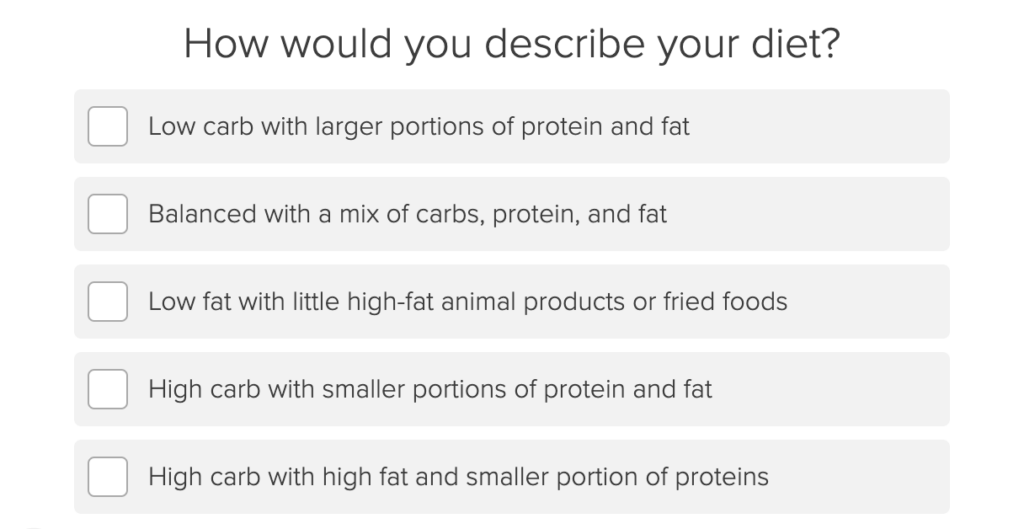Click the 'Balanced with a mix of carbs' text
1024x529 pixels.
[408, 214]
